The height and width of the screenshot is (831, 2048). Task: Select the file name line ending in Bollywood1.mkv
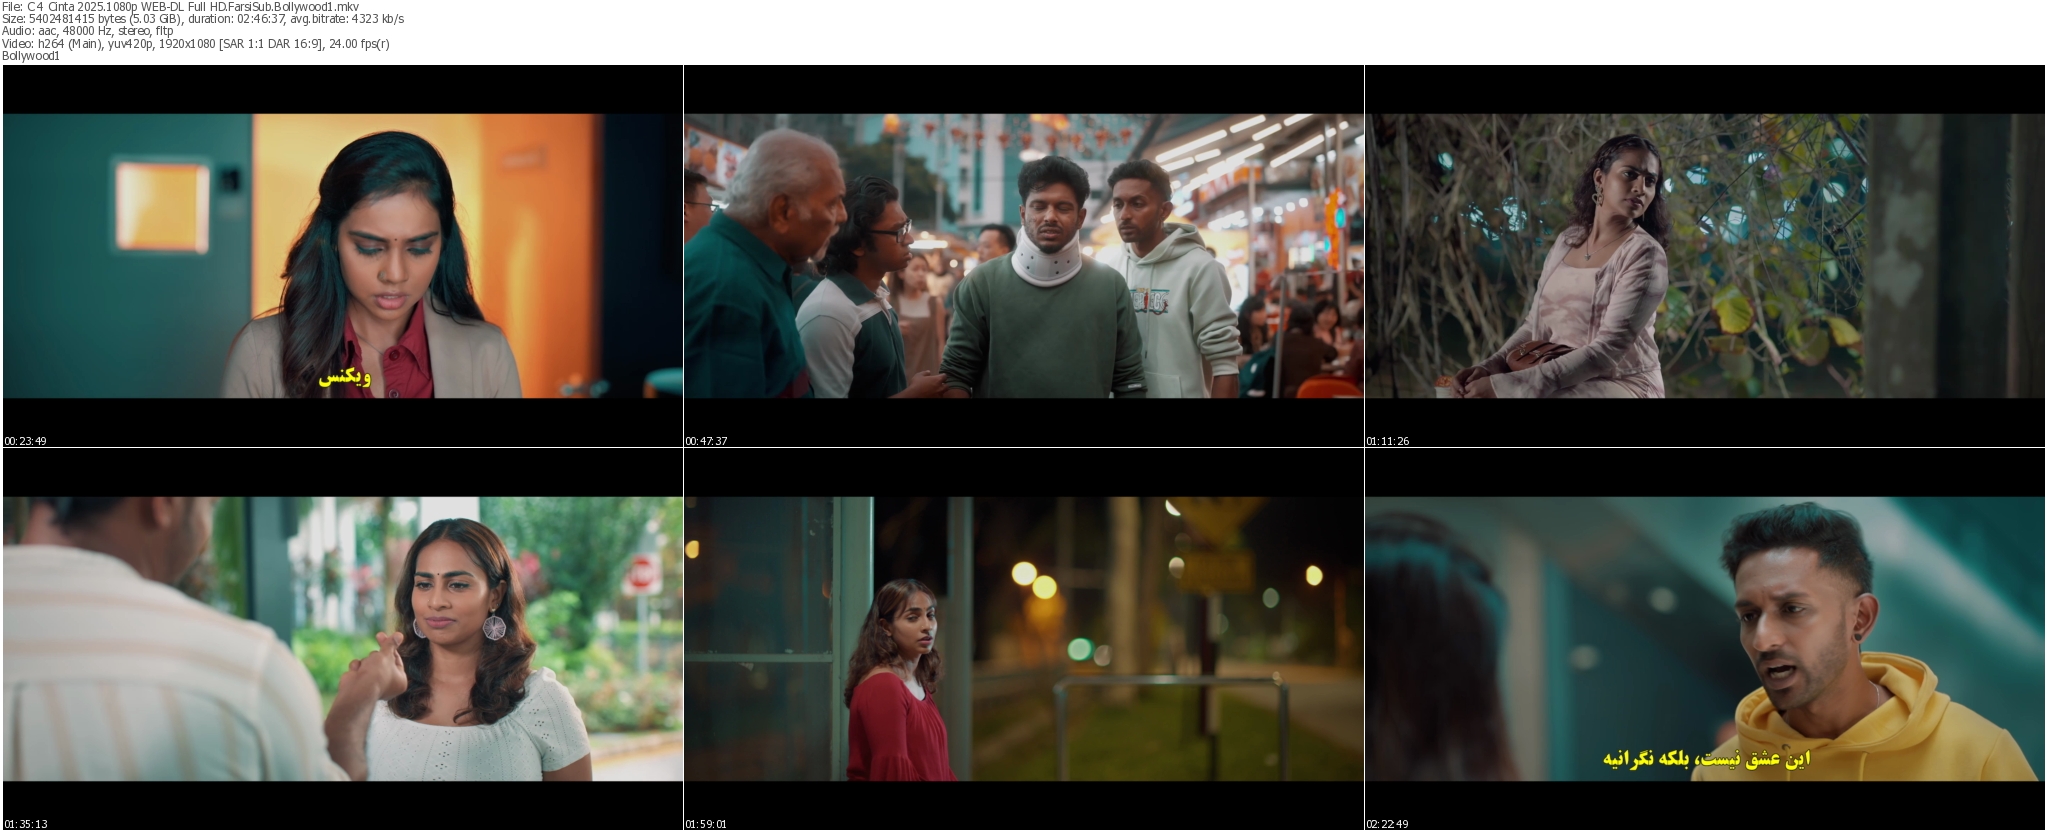[180, 7]
